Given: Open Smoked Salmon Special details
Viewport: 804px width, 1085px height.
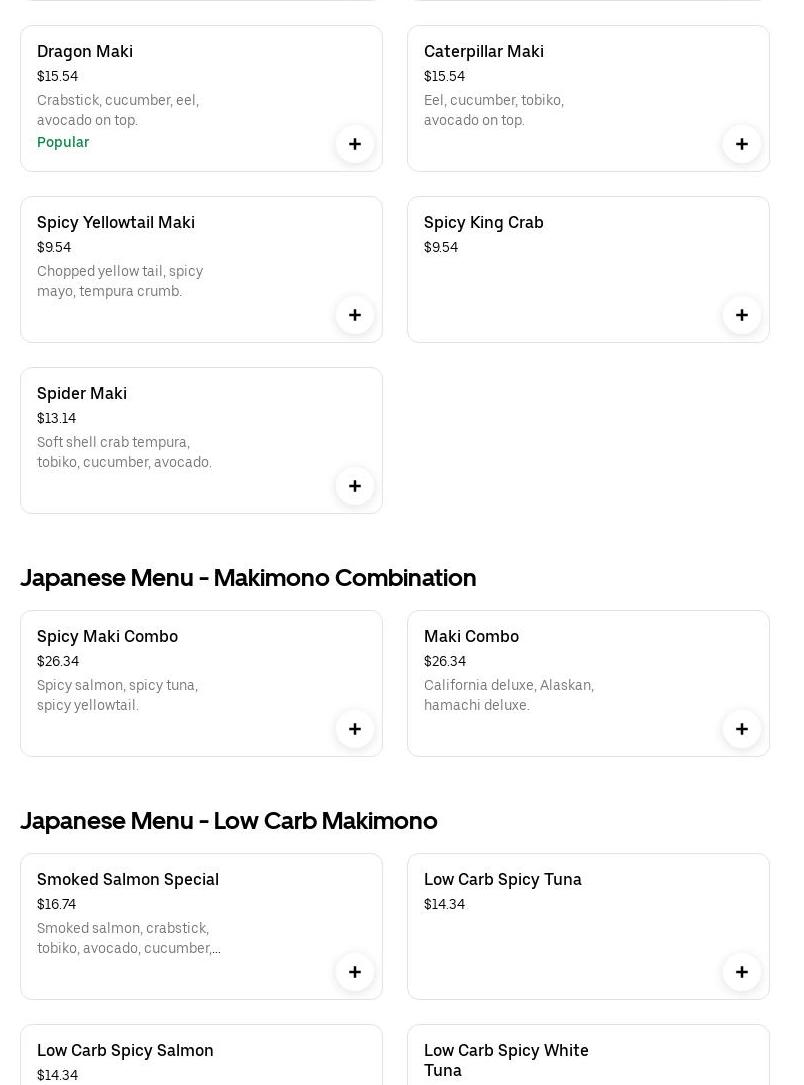Looking at the screenshot, I should click(128, 879).
